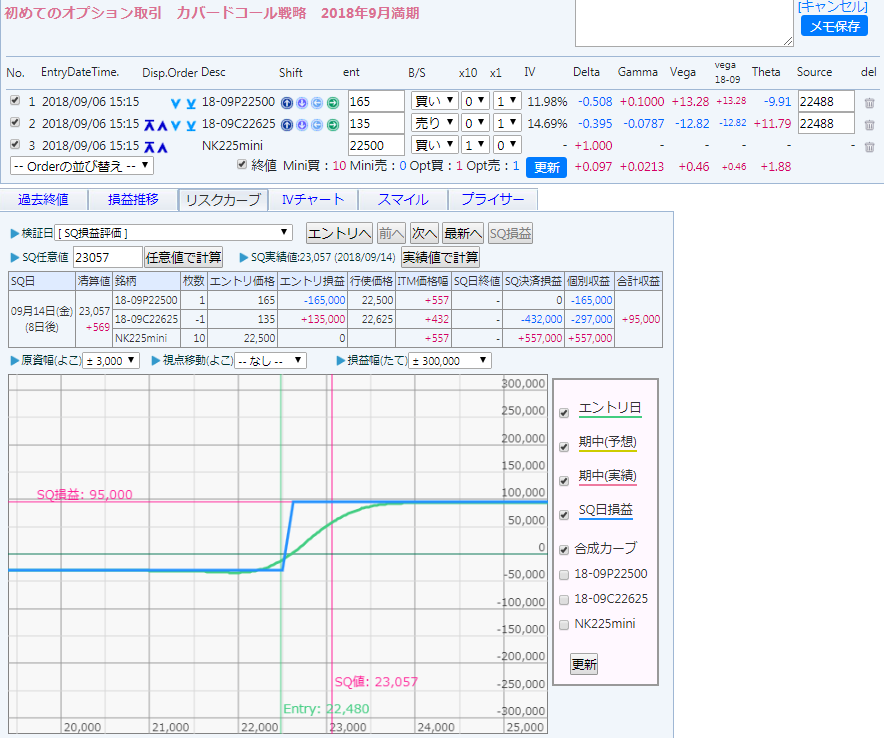This screenshot has width=884, height=738.
Task: Move order 1 to bottom of list
Action: click(191, 103)
